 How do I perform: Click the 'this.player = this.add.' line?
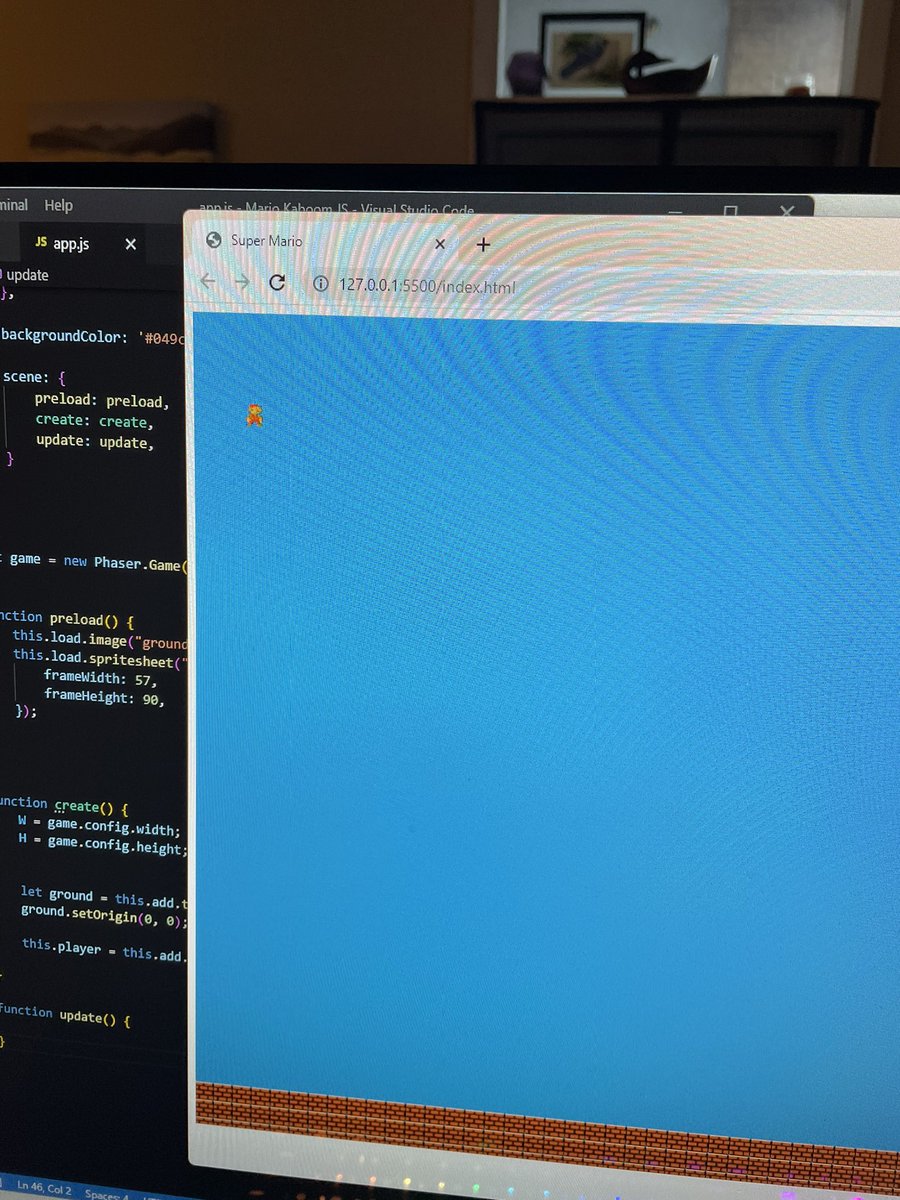pos(105,949)
